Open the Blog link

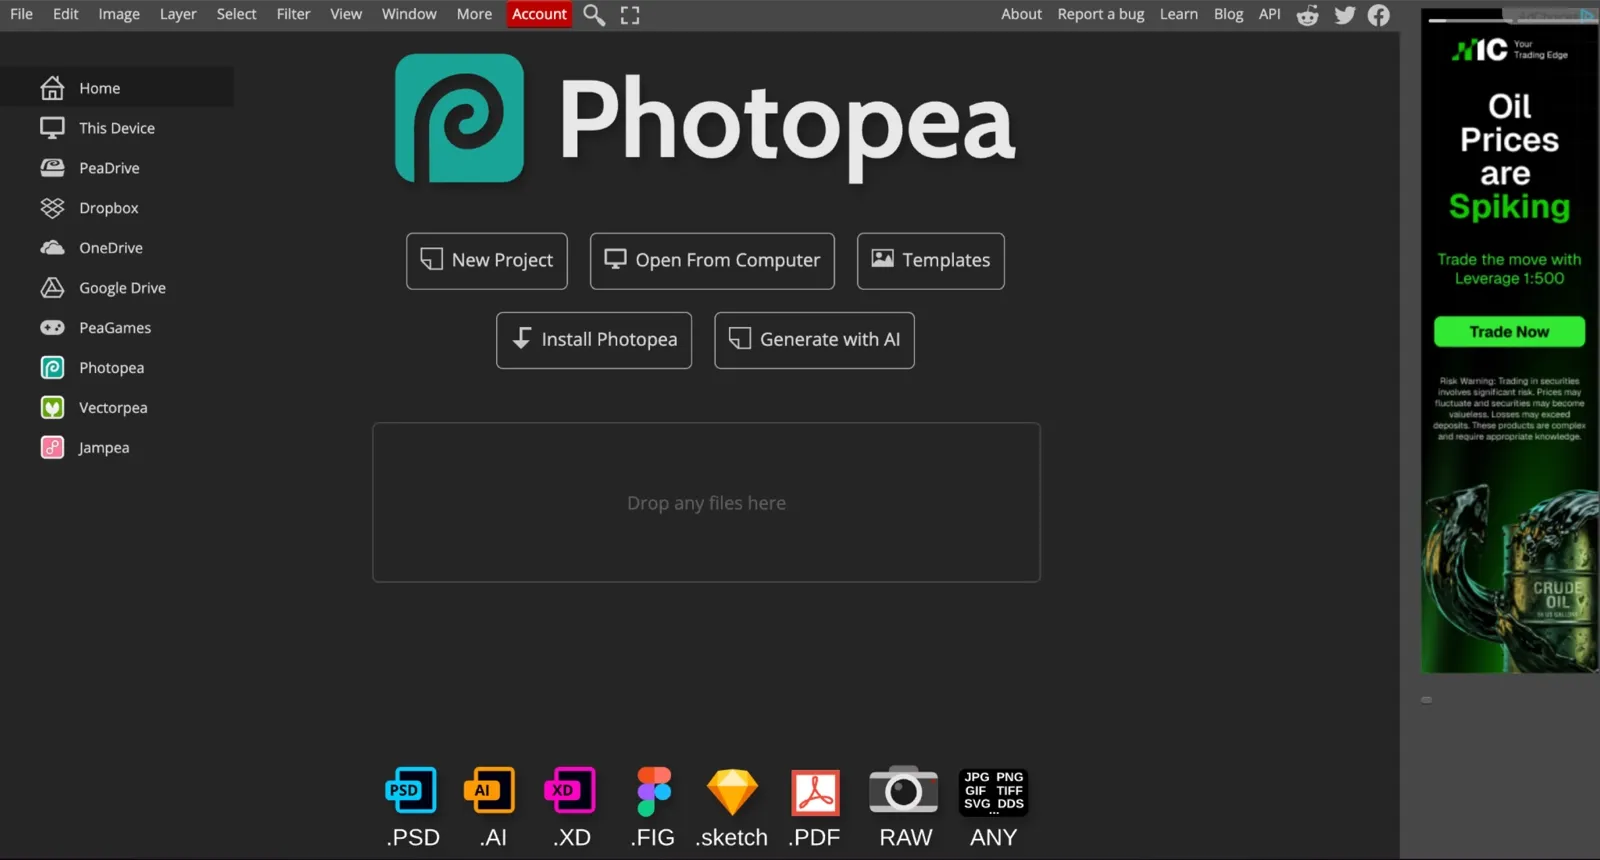tap(1228, 14)
